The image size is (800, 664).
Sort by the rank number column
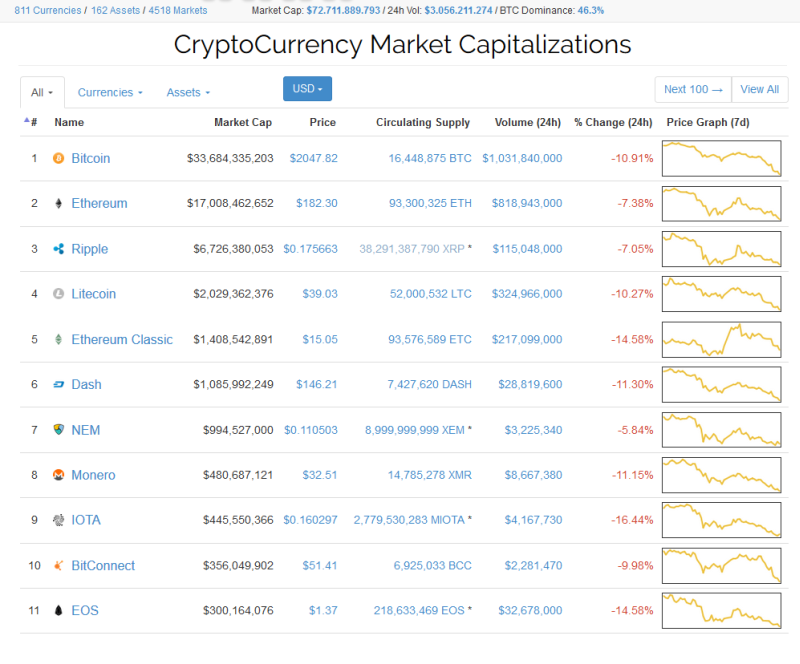[x=33, y=122]
